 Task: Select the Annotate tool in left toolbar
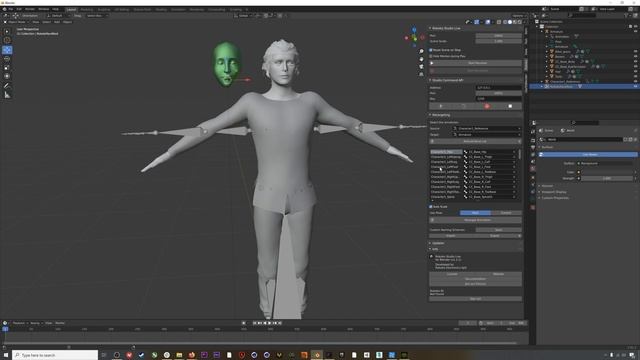pyautogui.click(x=7, y=86)
